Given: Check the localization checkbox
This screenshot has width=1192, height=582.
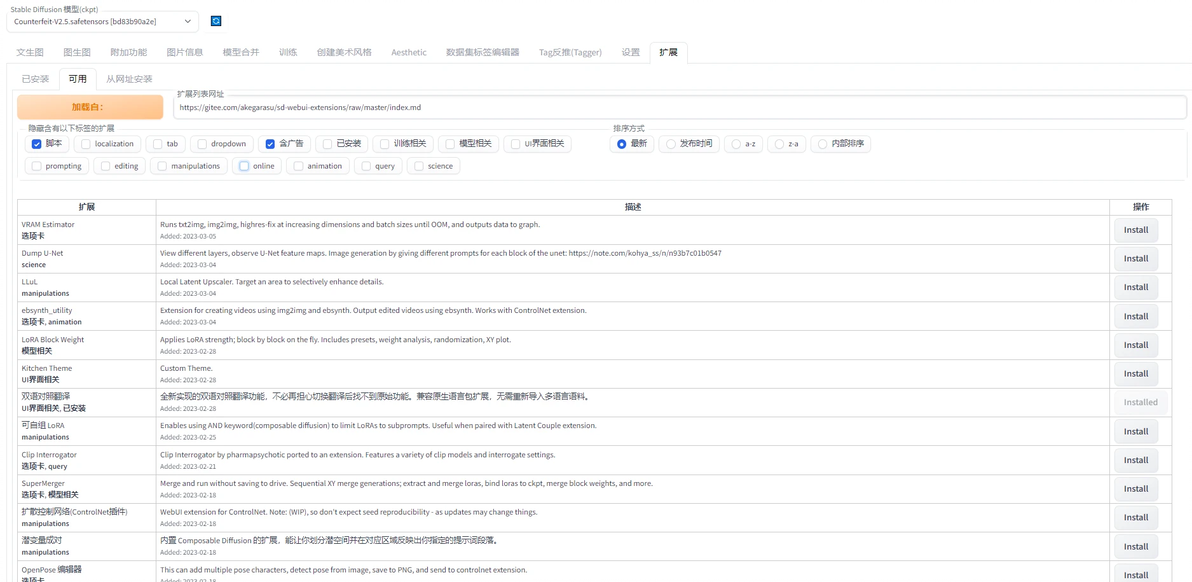Looking at the screenshot, I should [x=86, y=144].
